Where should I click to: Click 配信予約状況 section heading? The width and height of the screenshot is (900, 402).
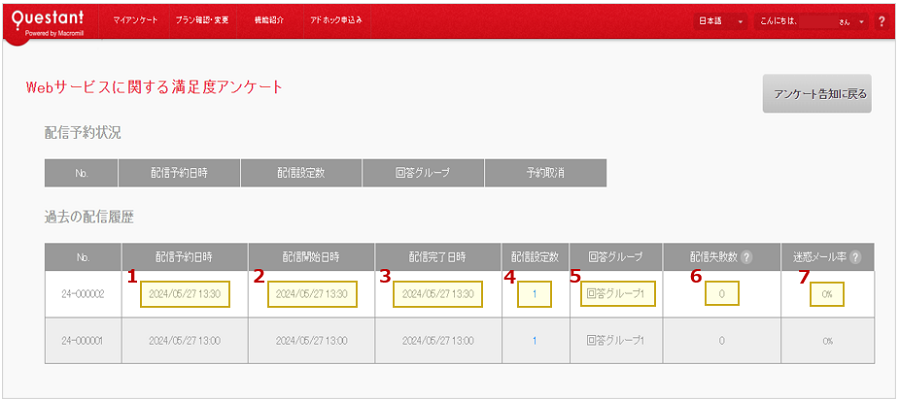[83, 133]
